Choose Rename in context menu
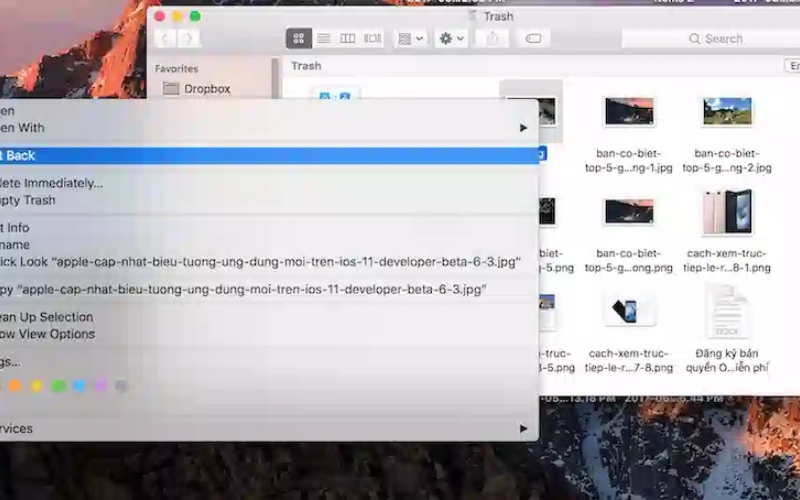 [x=269, y=245]
